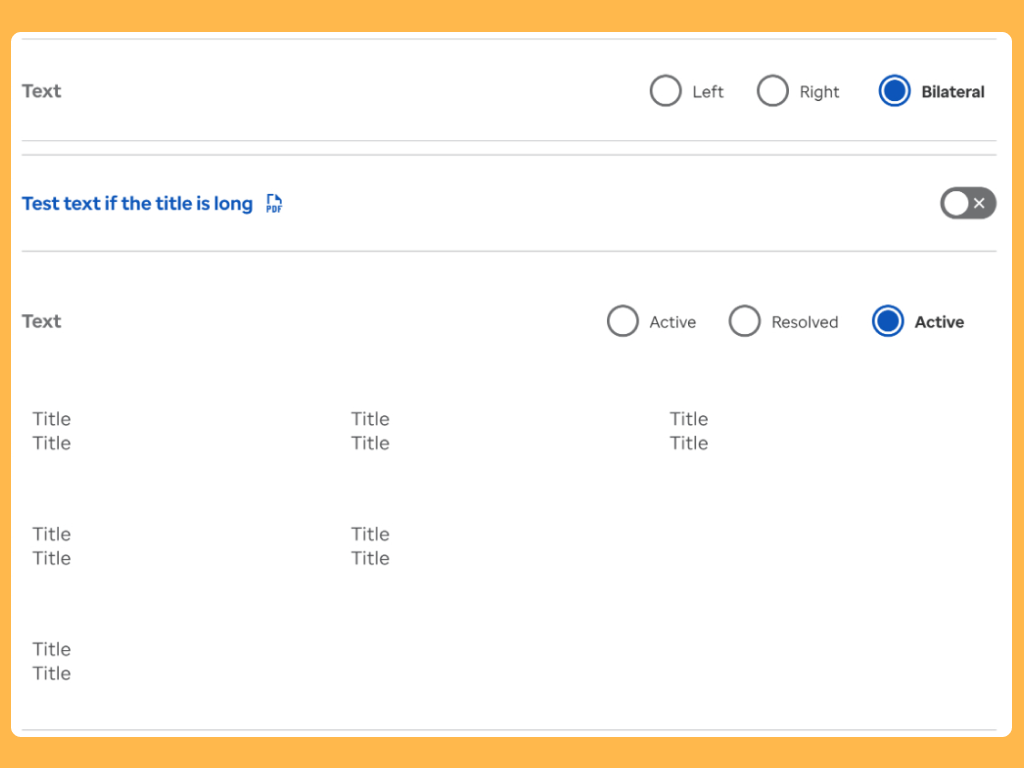The image size is (1024, 768).
Task: Click the upper Title in first row, first column
Action: tap(52, 419)
